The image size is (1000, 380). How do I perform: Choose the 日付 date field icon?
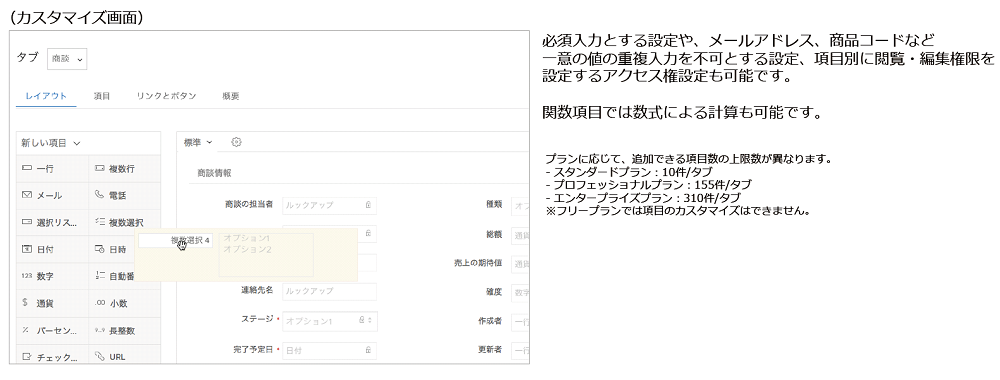(27, 249)
